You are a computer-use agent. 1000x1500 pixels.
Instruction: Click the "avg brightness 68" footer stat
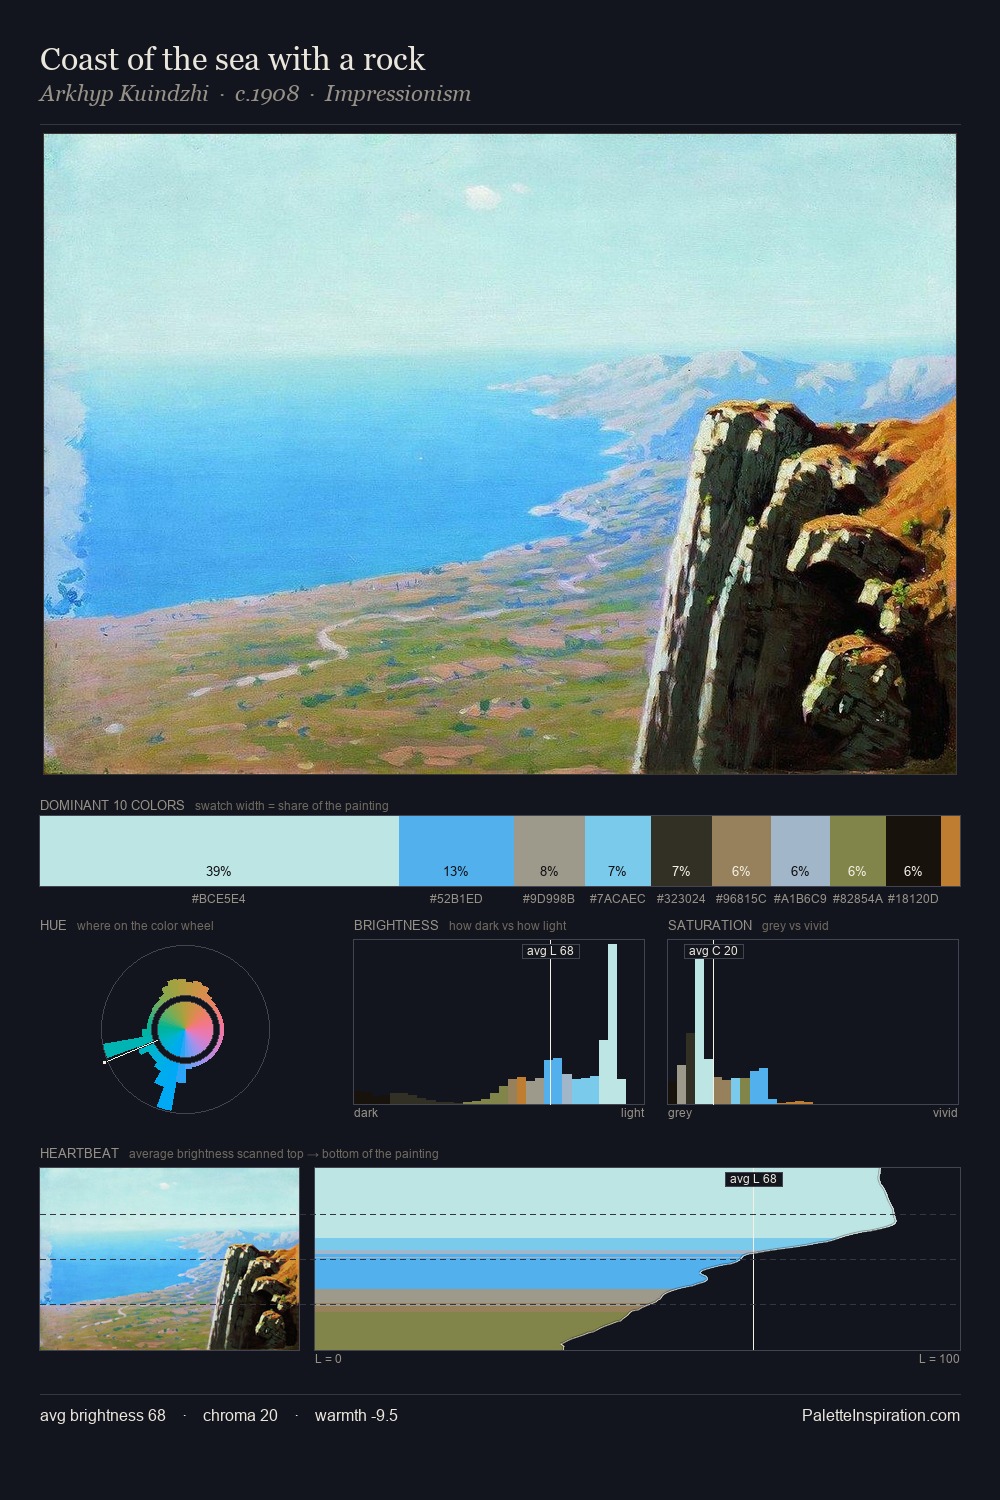pyautogui.click(x=103, y=1415)
